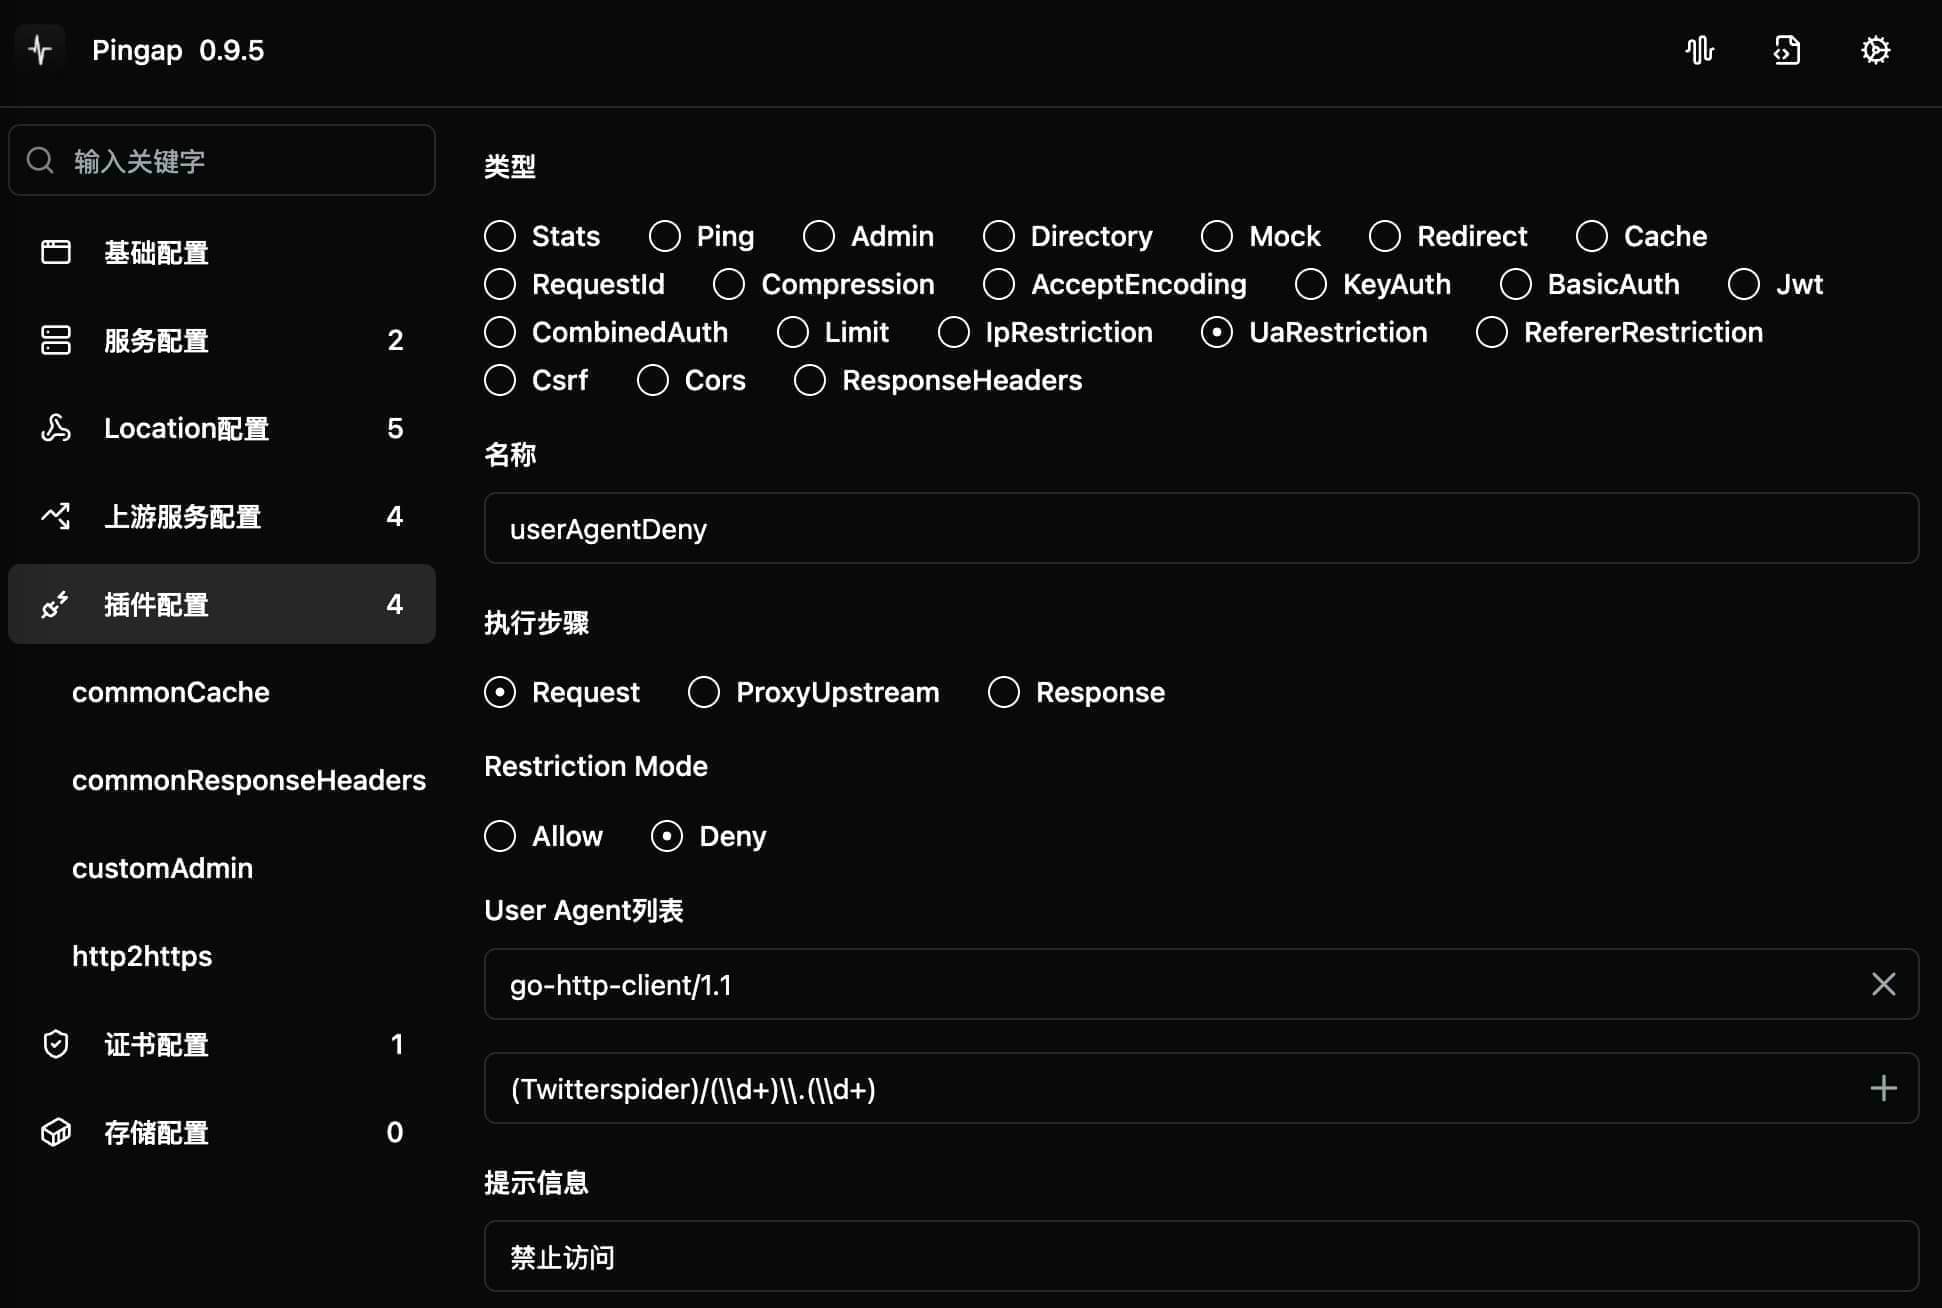Add user agent entry with plus icon

click(x=1883, y=1088)
